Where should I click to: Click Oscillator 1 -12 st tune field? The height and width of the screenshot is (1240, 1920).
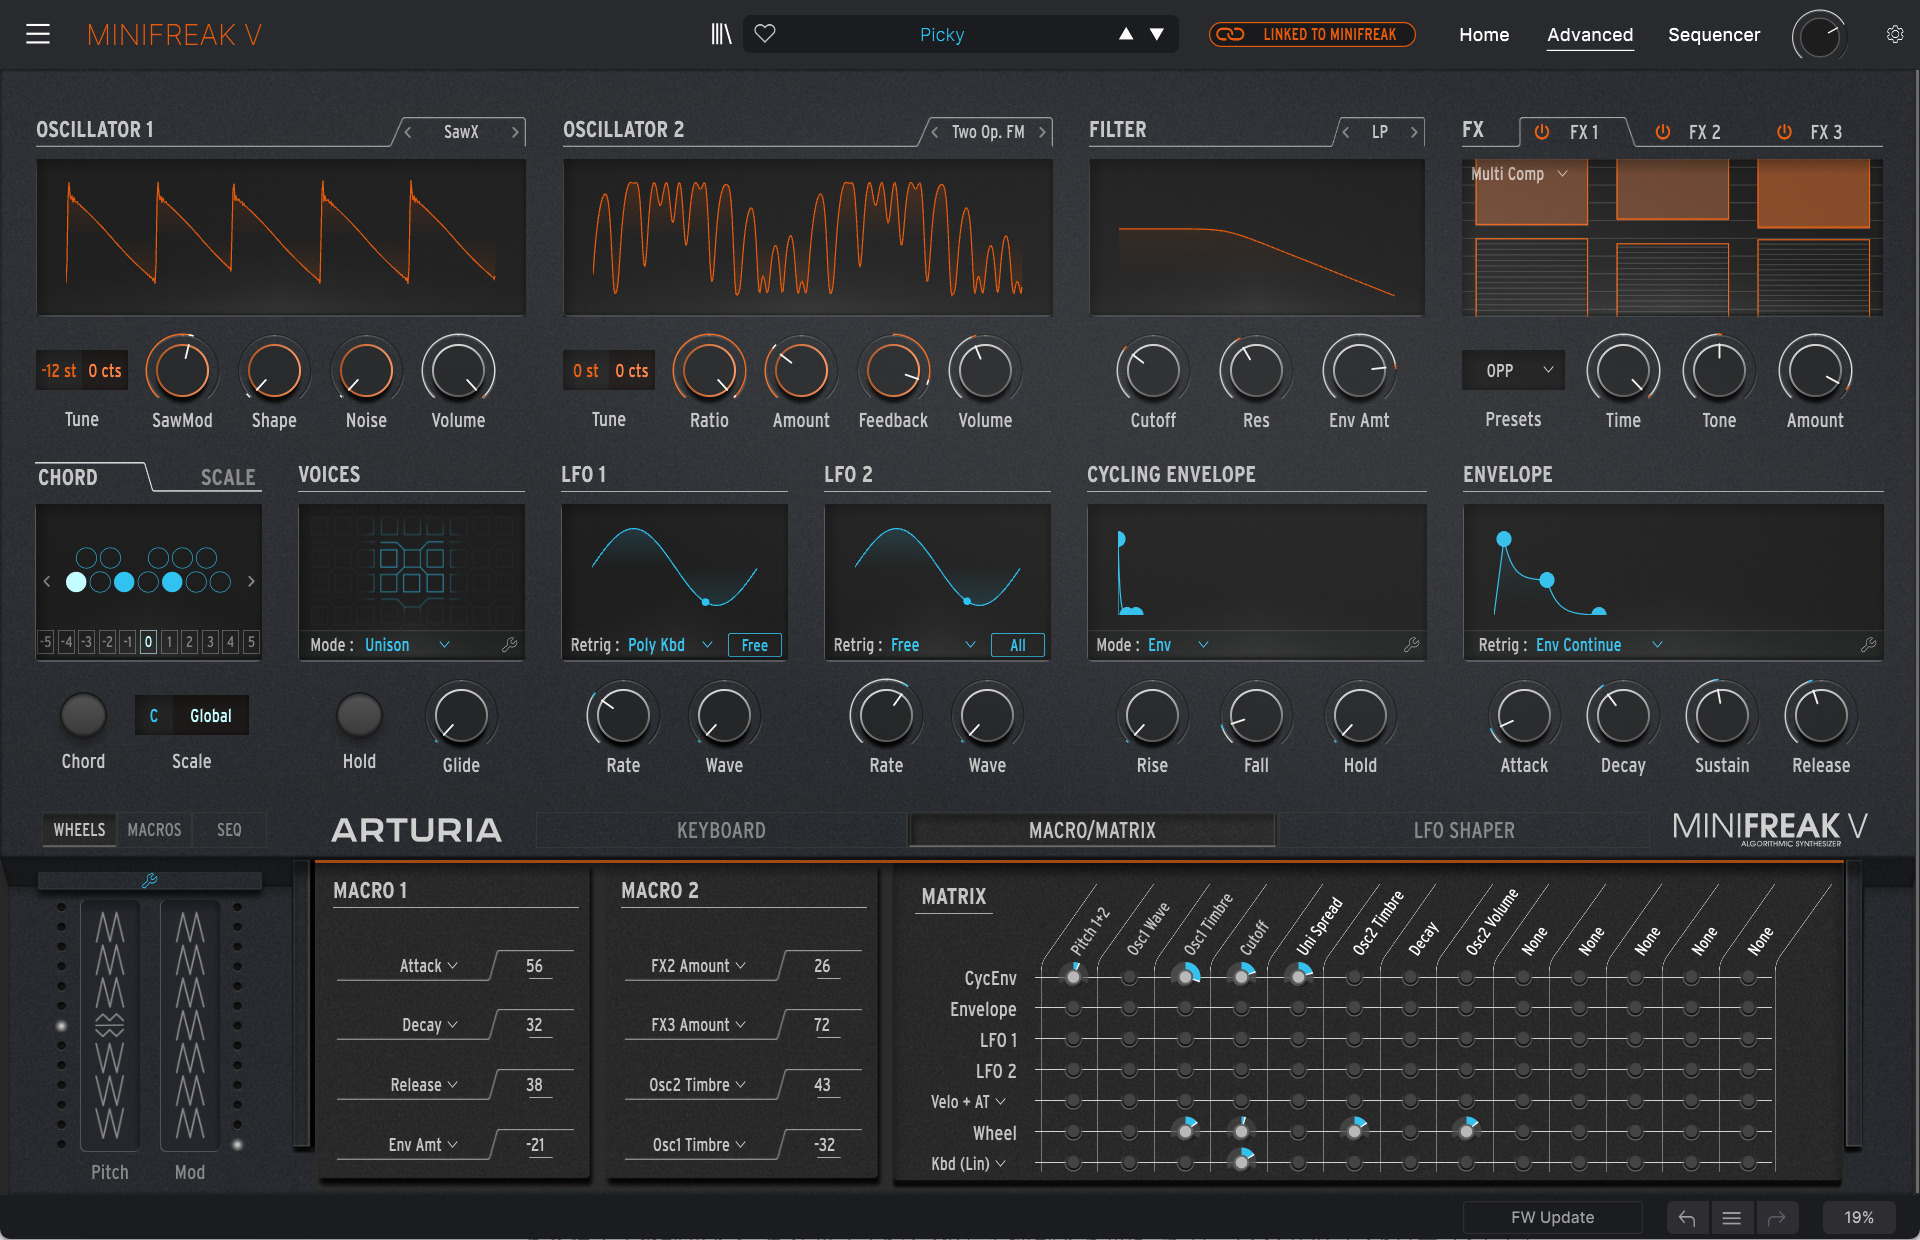click(59, 370)
